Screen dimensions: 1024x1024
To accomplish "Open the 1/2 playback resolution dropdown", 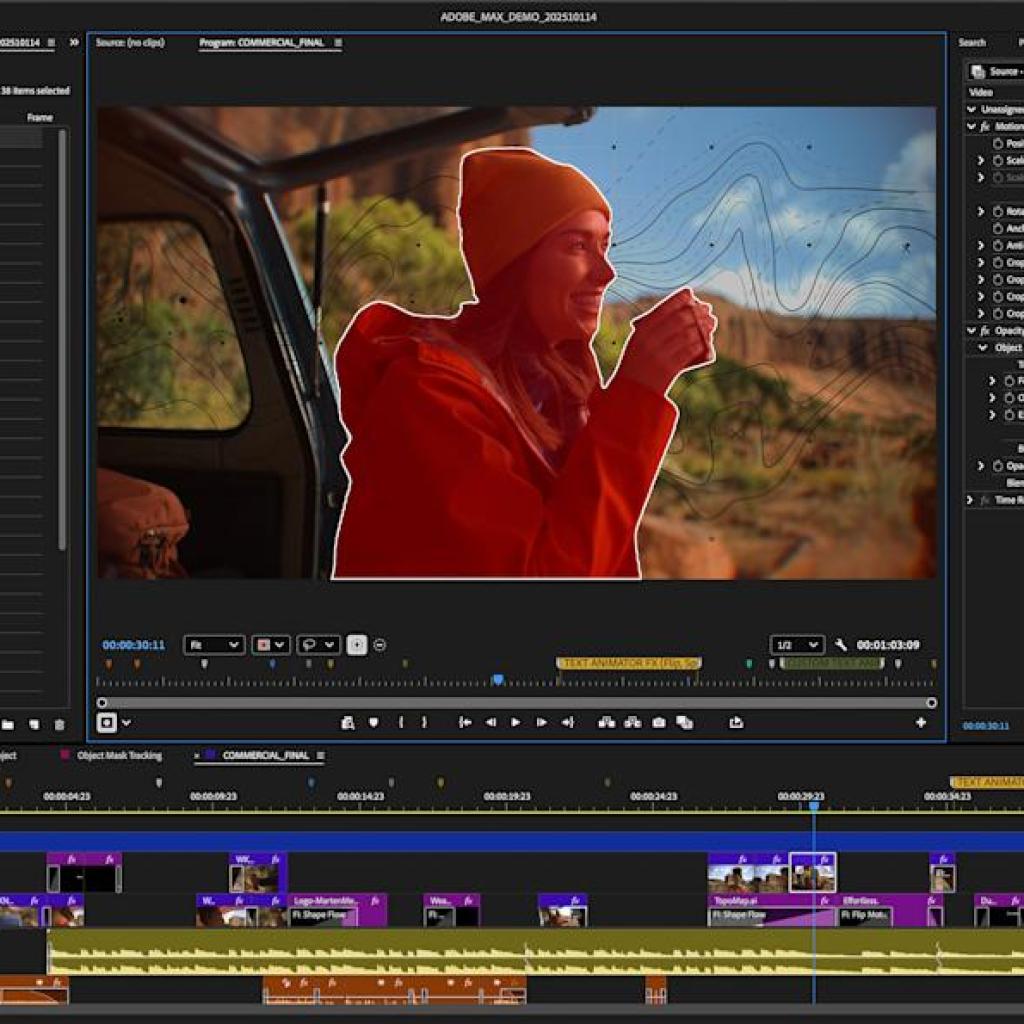I will tap(797, 645).
